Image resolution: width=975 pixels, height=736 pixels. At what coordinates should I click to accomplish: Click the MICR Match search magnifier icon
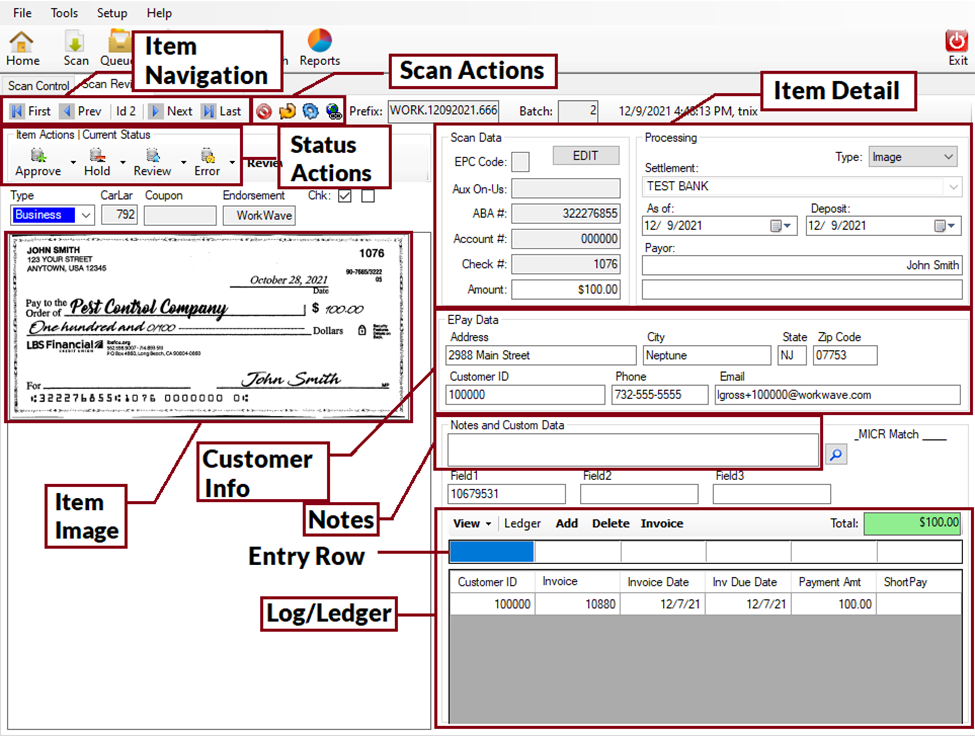[x=836, y=454]
